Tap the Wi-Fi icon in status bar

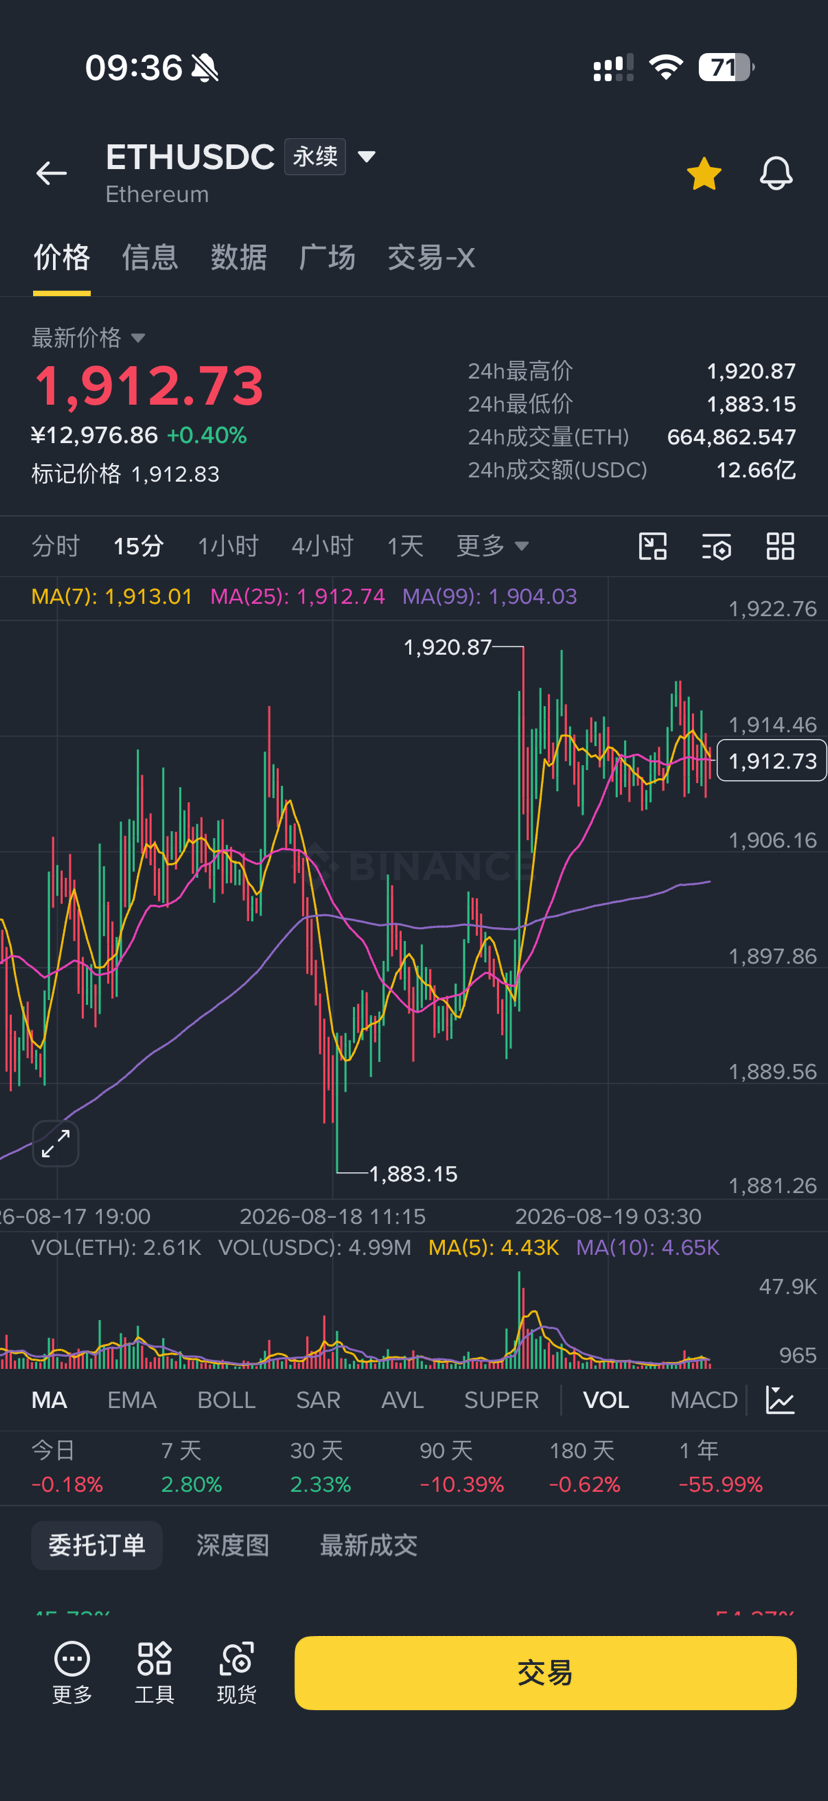pos(666,67)
